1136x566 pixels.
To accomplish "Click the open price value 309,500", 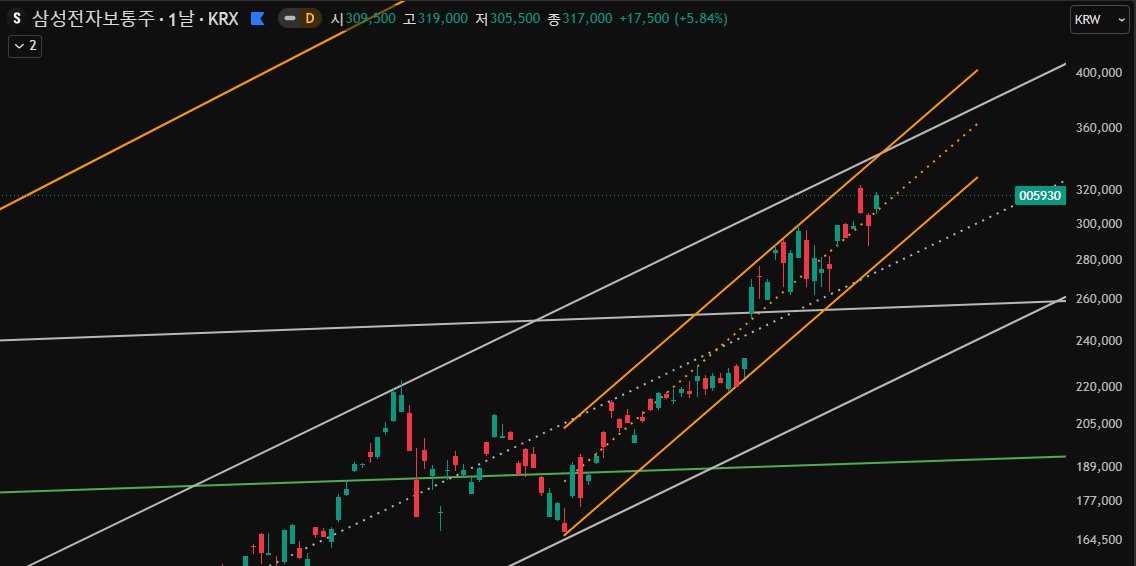I will [x=370, y=19].
